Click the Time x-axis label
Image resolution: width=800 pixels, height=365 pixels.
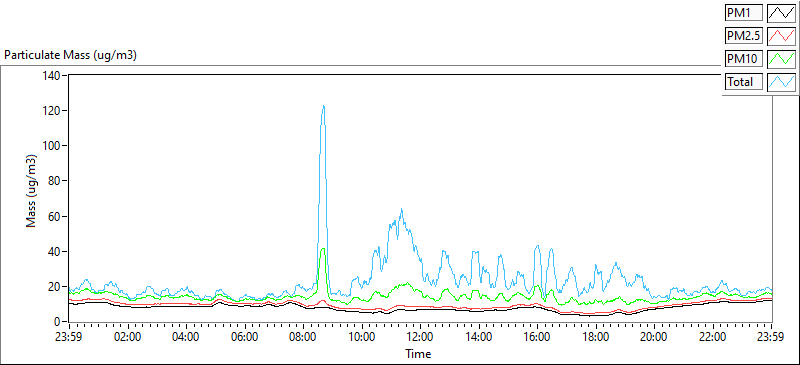[418, 354]
